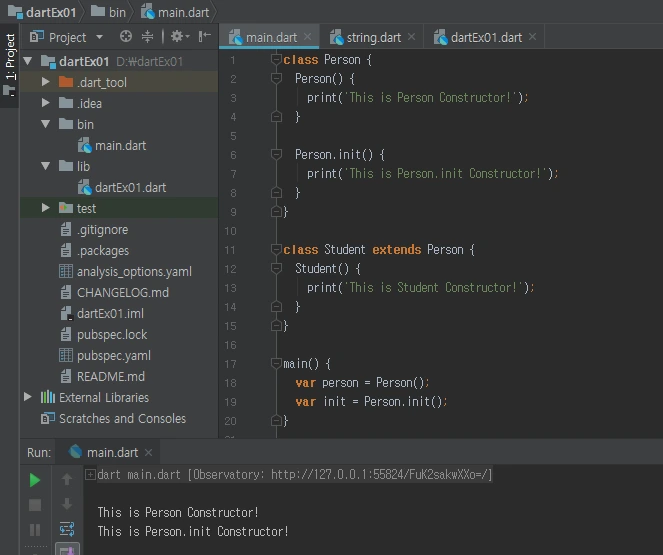Screen dimensions: 663x555
Task: Close the main.dart editor tab
Action: coord(308,37)
